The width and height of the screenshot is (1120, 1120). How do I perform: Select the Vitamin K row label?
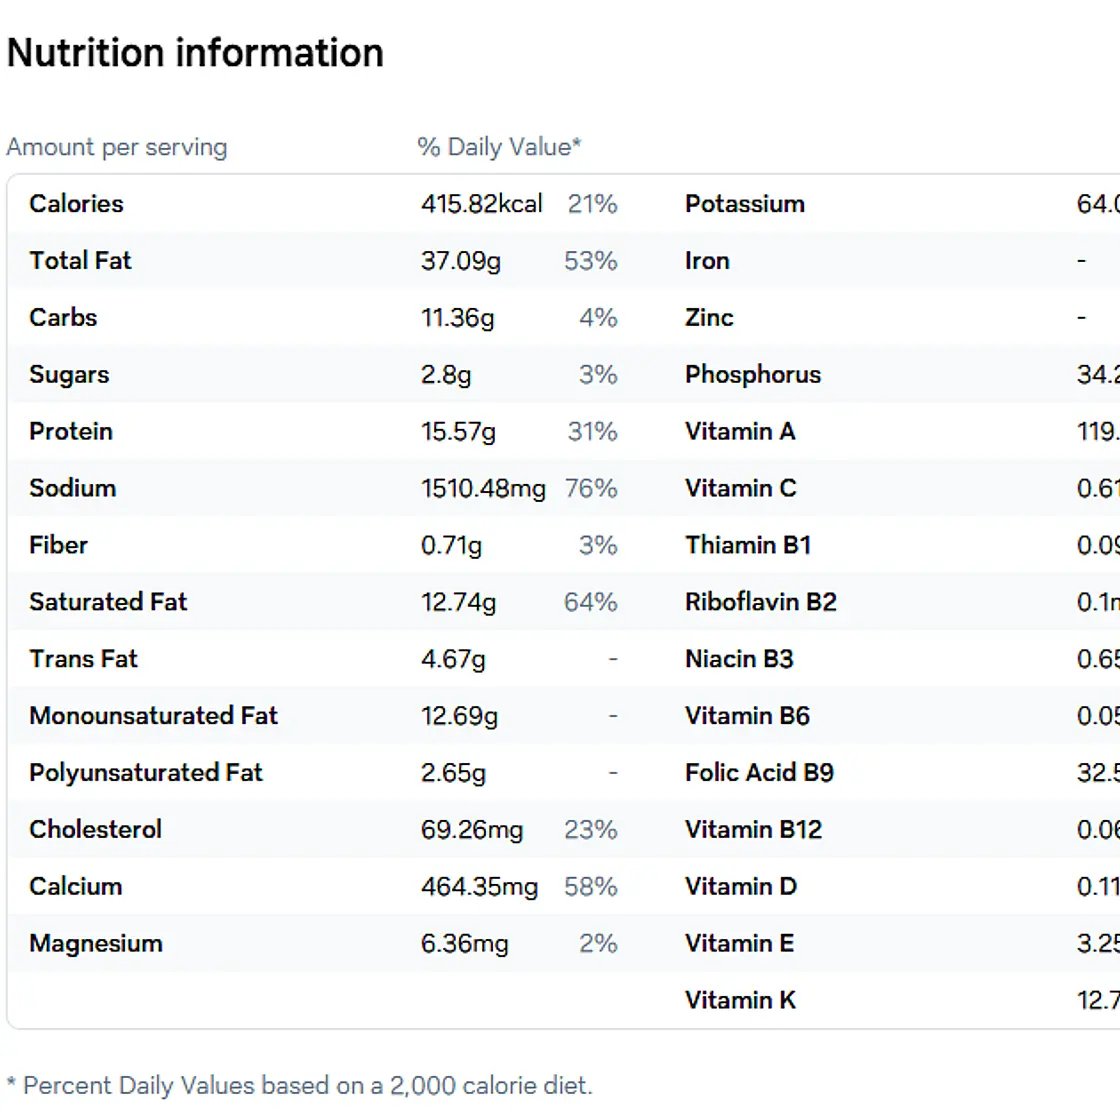(x=741, y=1000)
